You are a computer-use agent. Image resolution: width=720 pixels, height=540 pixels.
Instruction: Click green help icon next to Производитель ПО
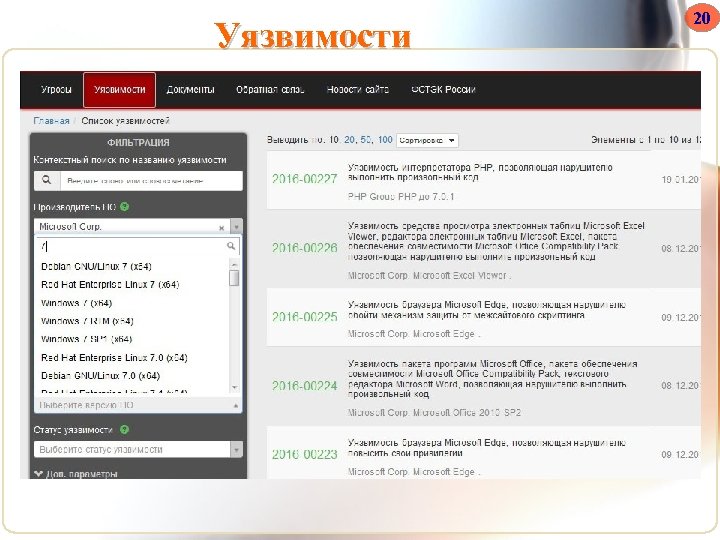tap(124, 207)
